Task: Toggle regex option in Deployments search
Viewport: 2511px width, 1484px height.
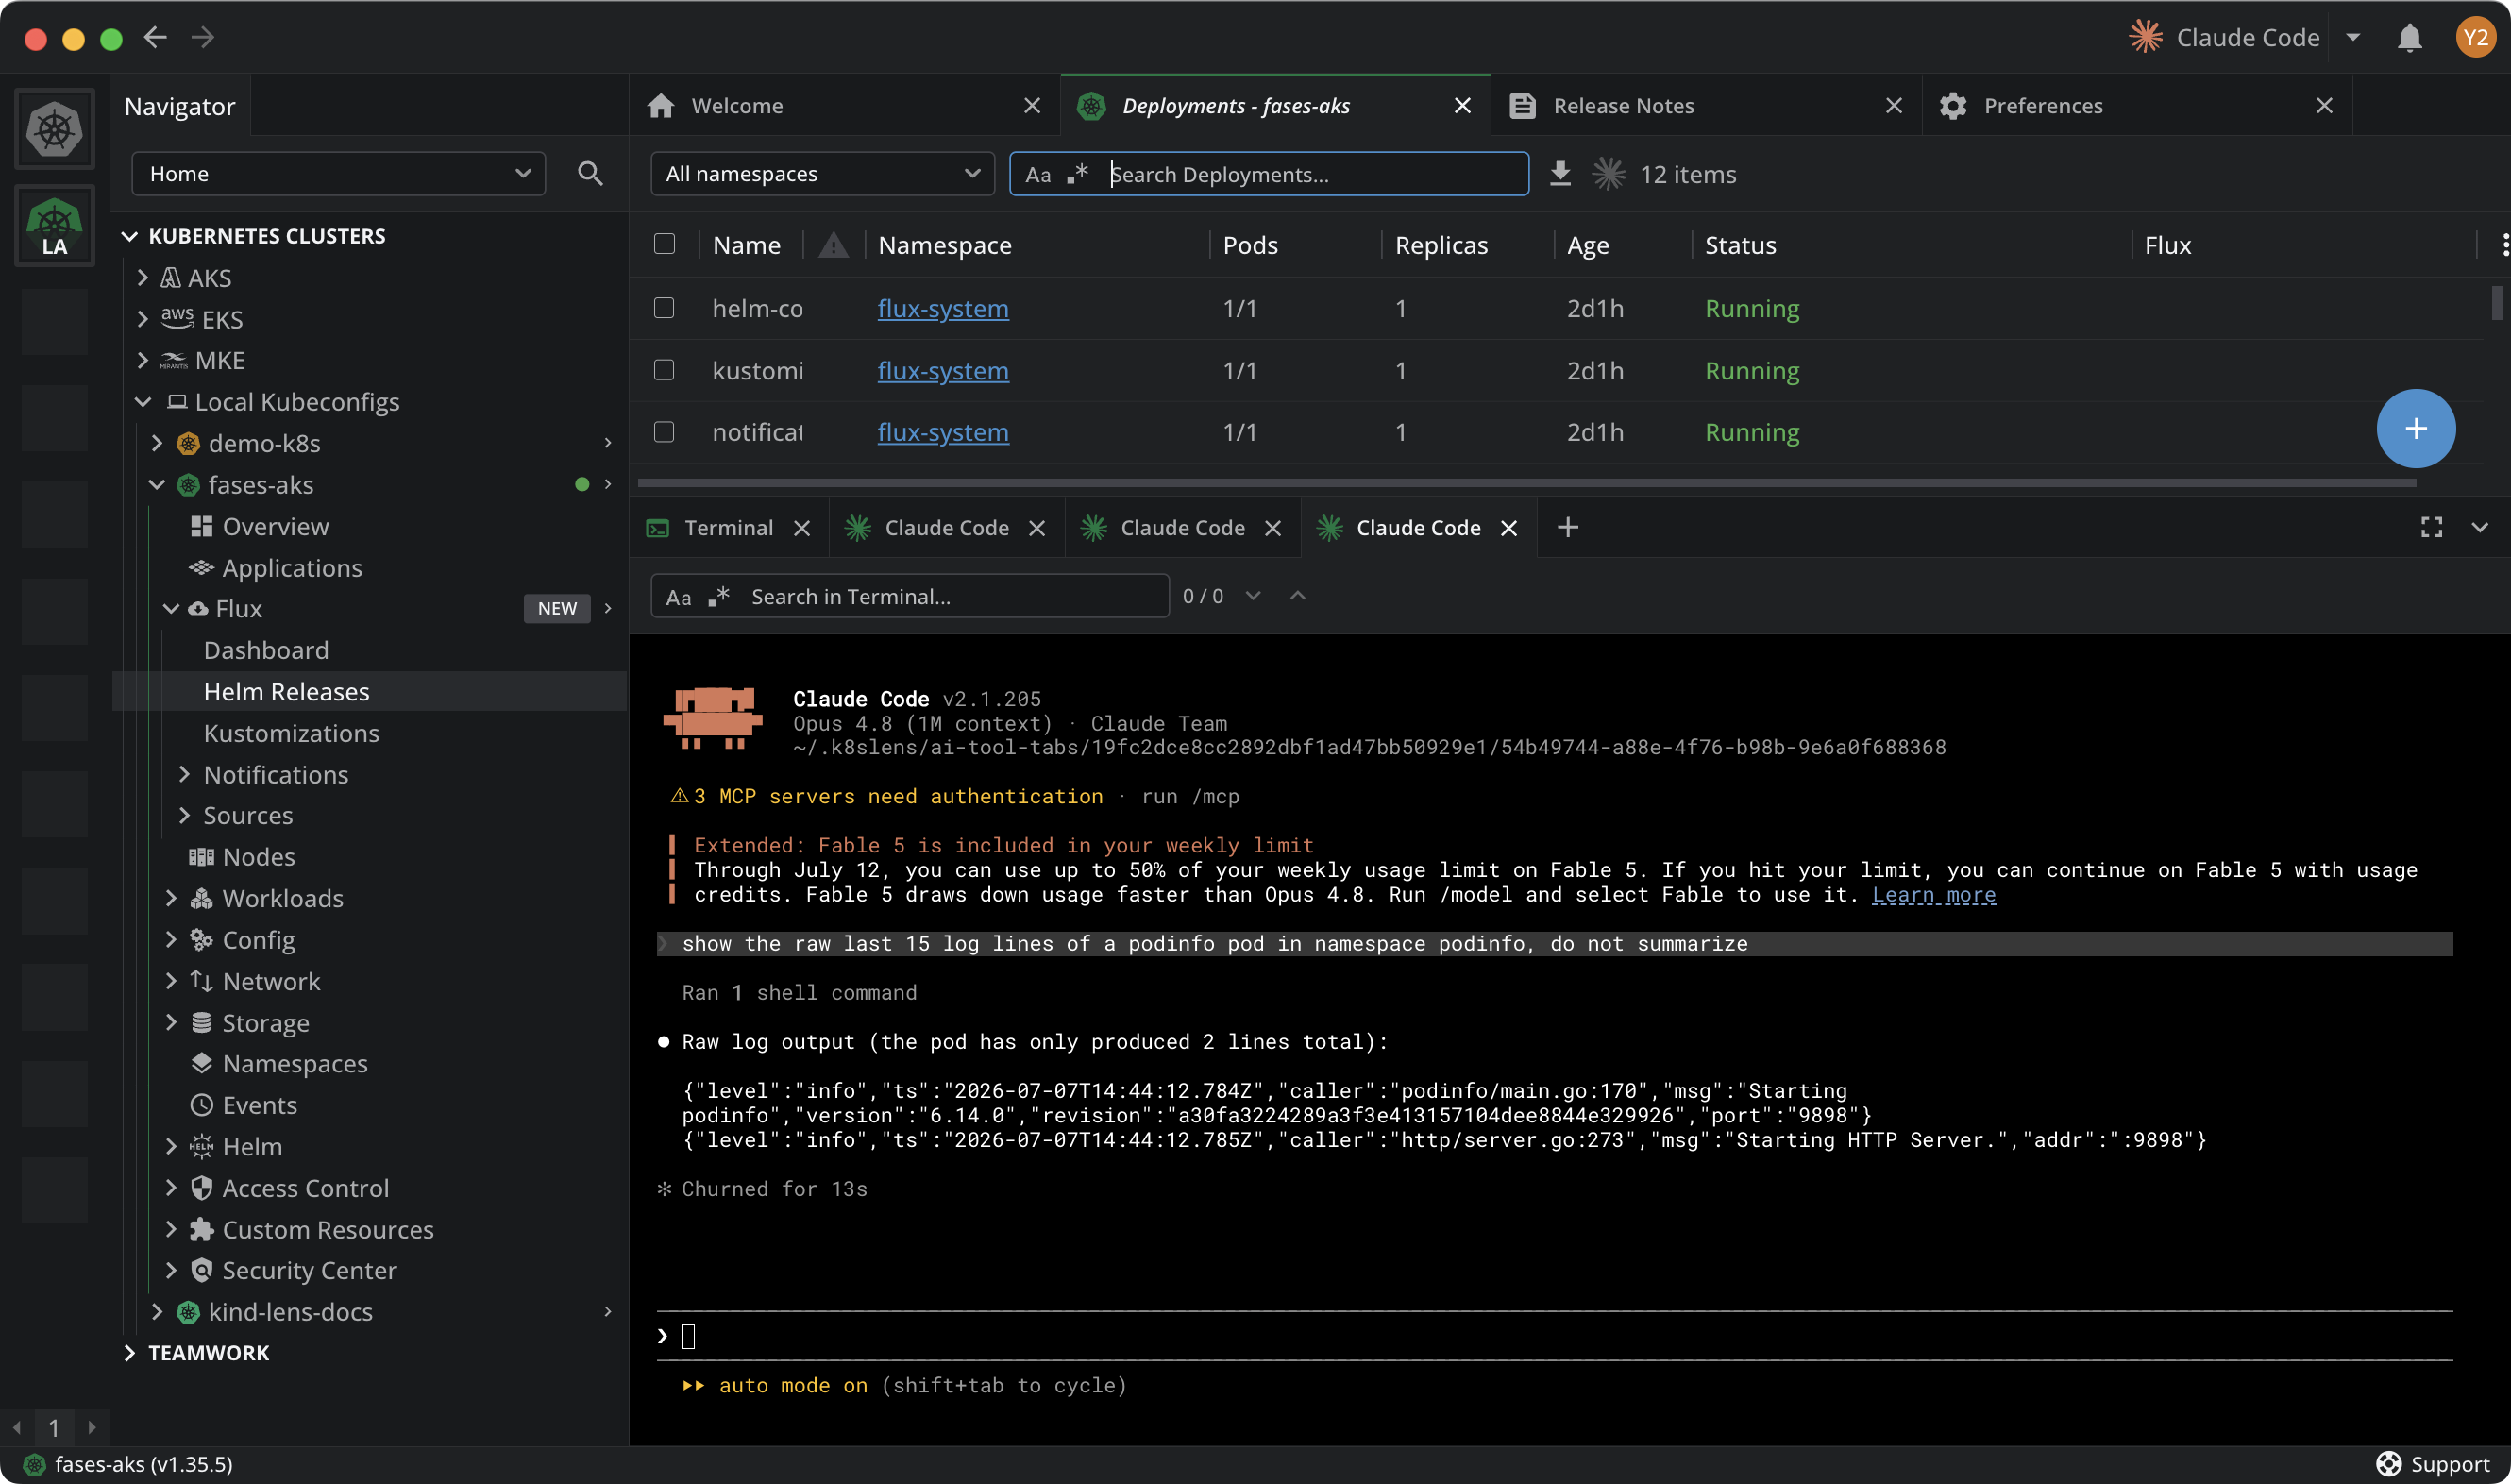Action: pos(1077,174)
